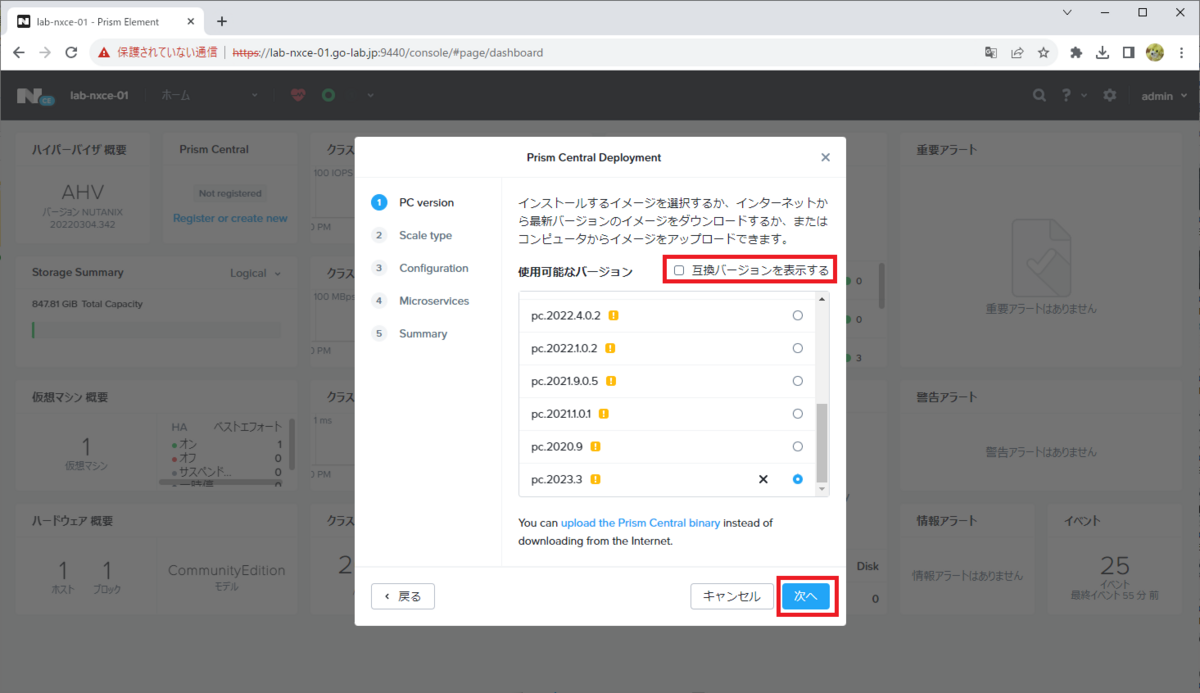Switch to lab-nxce-01 Prism Element tab
The height and width of the screenshot is (693, 1200).
[104, 21]
